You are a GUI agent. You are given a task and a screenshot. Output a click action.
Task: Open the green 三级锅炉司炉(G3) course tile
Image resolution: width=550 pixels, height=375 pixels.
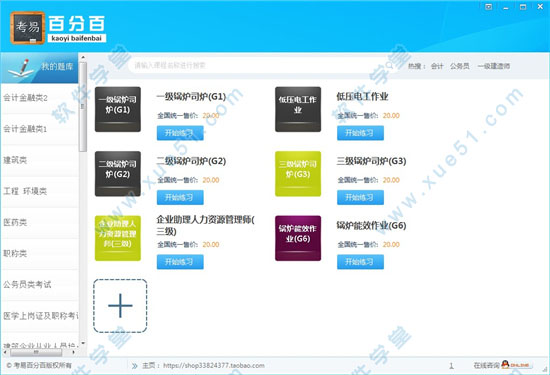(x=298, y=174)
